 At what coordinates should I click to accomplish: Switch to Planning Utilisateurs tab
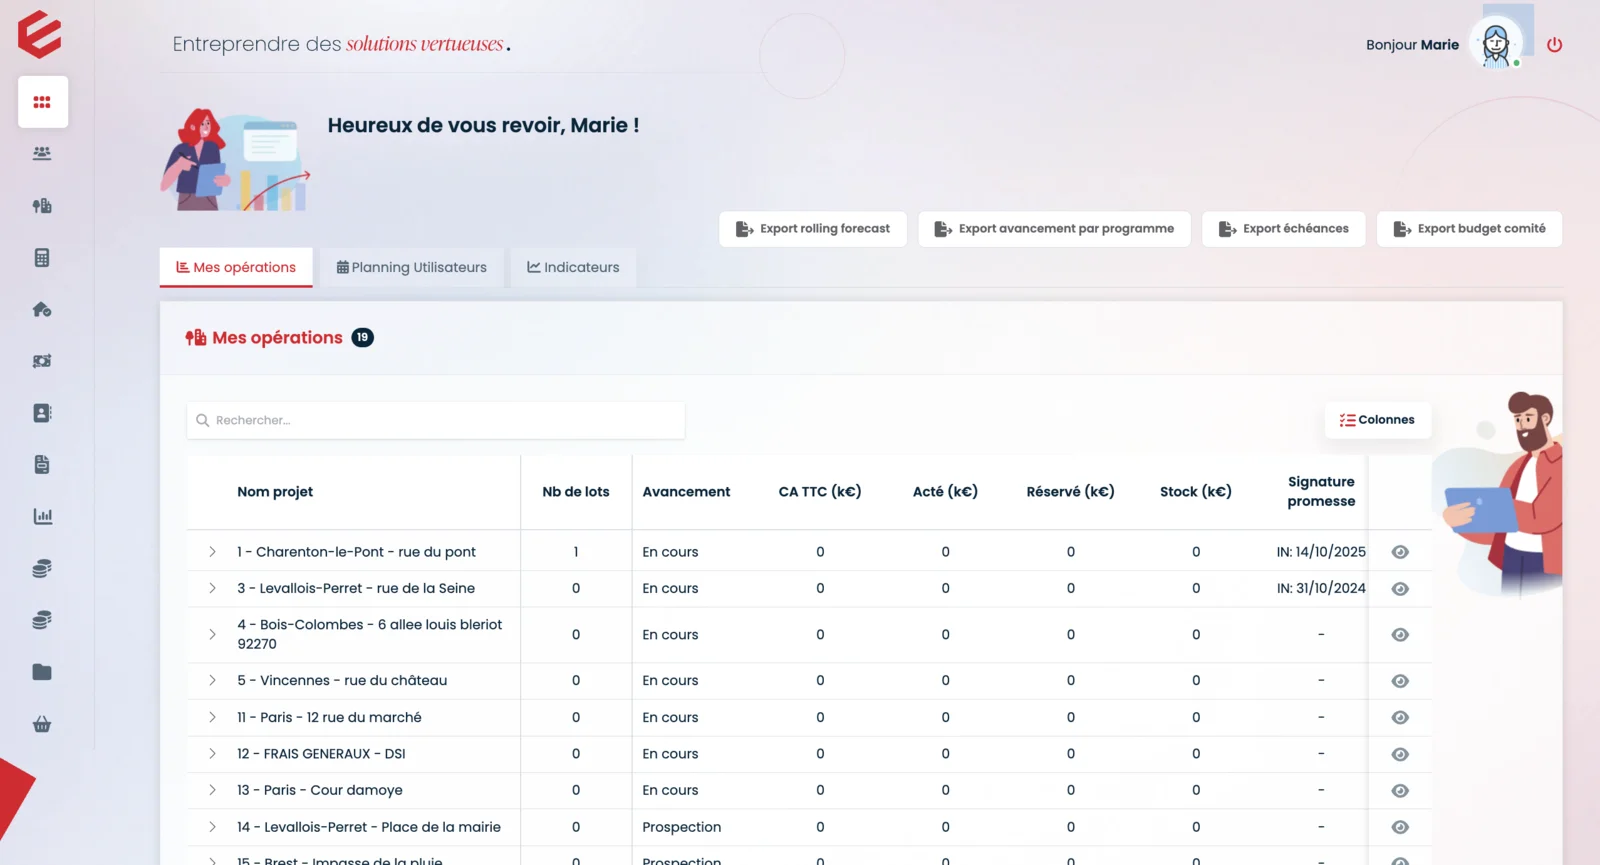coord(412,268)
